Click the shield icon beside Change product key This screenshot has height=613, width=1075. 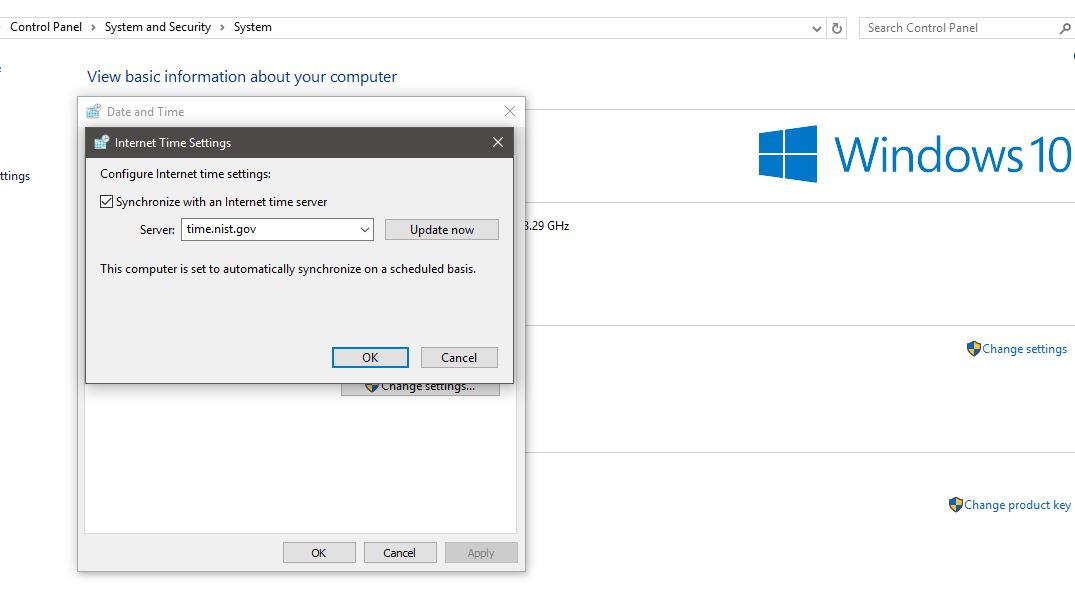tap(956, 505)
